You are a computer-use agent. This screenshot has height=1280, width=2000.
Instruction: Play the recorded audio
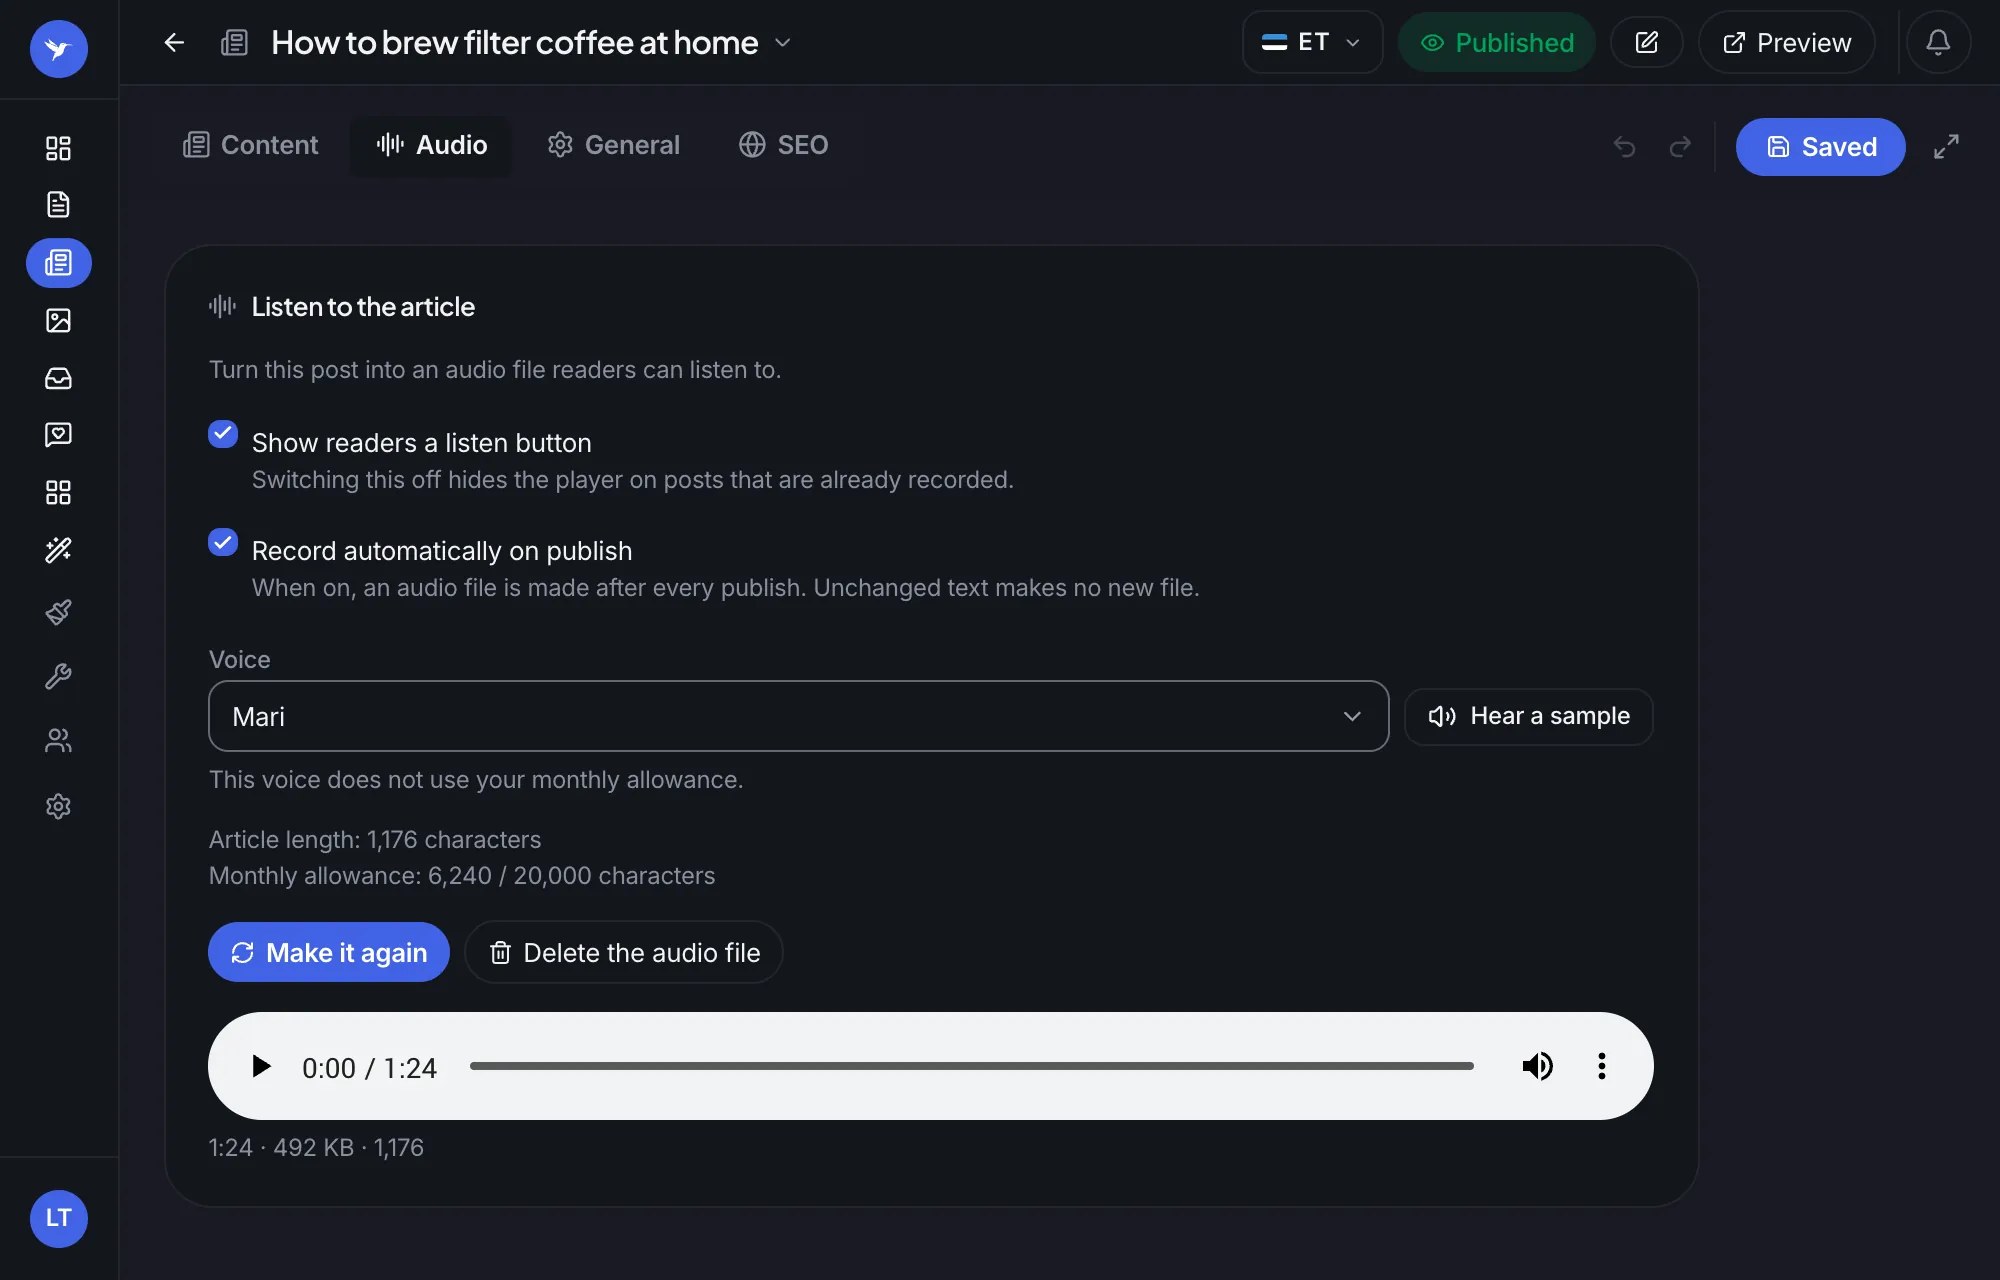(261, 1066)
